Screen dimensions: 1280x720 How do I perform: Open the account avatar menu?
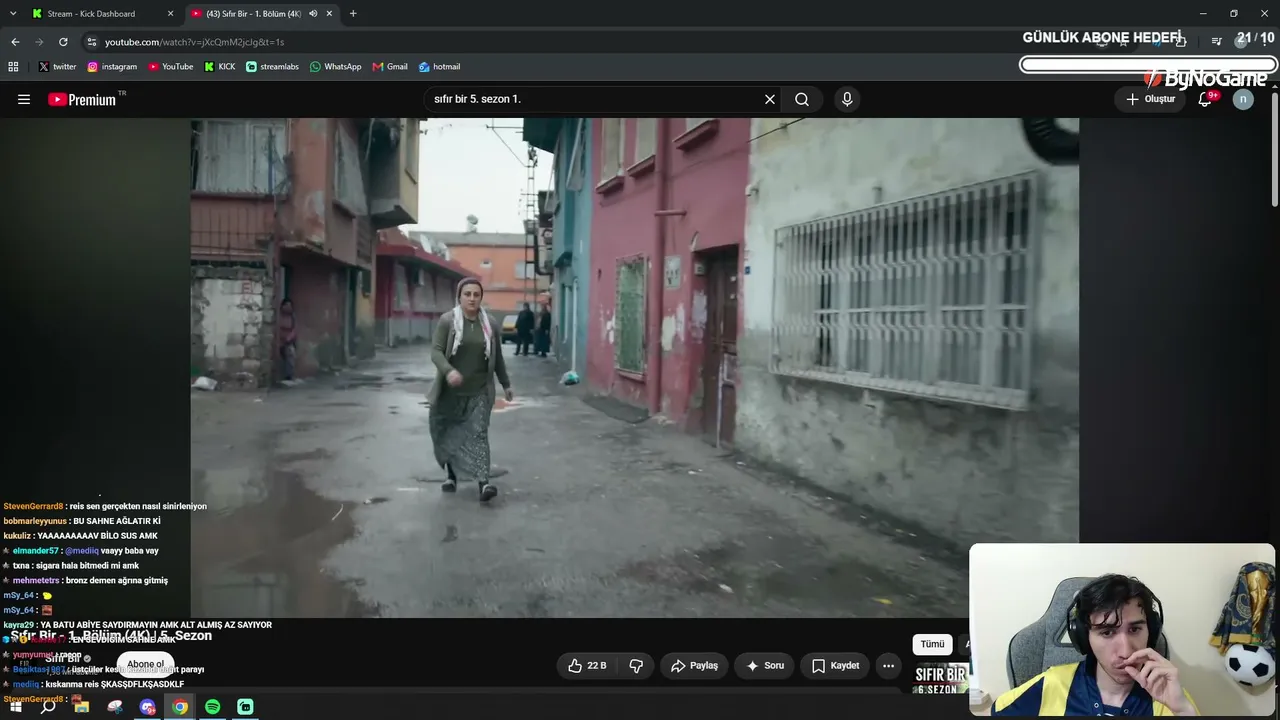tap(1243, 99)
